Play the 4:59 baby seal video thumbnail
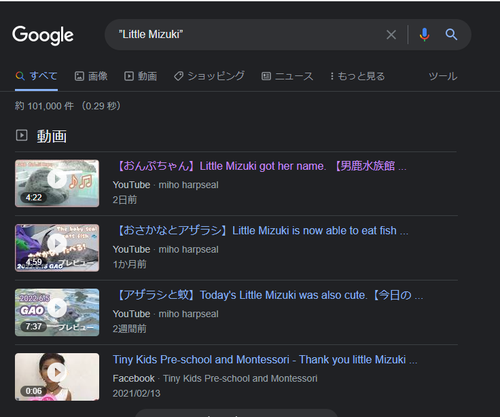Viewport: 500px width, 417px height. [57, 248]
